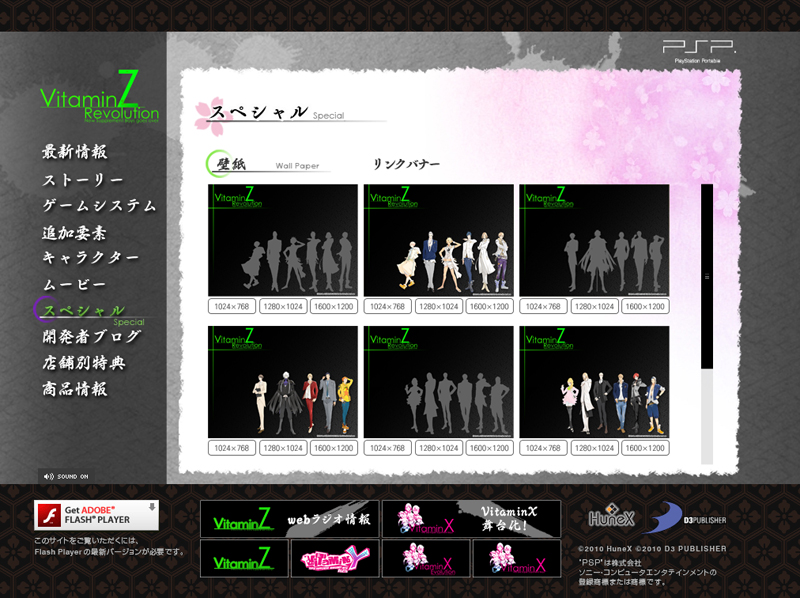This screenshot has height=598, width=800.
Task: Toggle the SOUND ON speaker control
Action: pyautogui.click(x=66, y=477)
